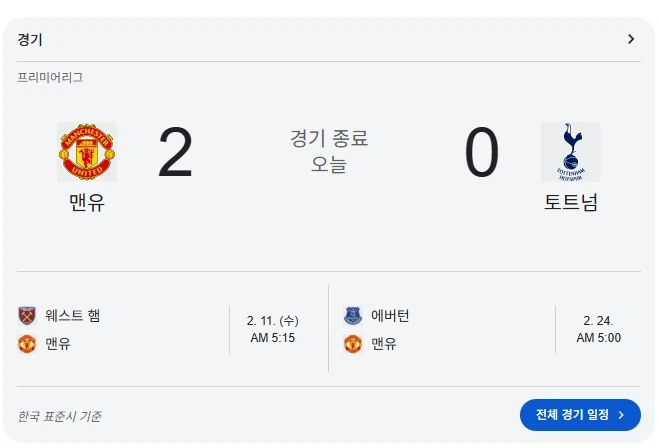Click the 2. 24. fixture date
The height and width of the screenshot is (448, 659).
coord(598,321)
